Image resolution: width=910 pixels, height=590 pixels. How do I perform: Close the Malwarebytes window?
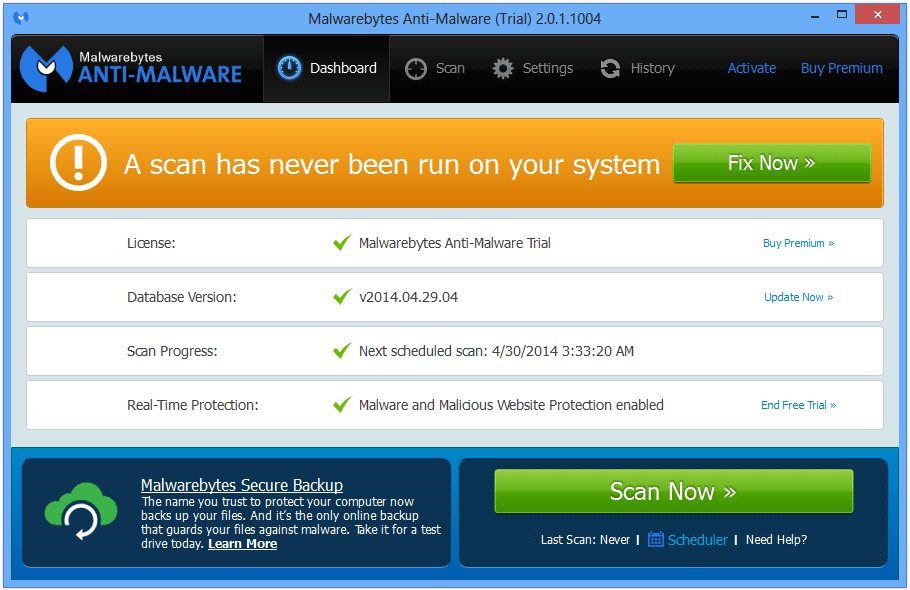pyautogui.click(x=878, y=15)
